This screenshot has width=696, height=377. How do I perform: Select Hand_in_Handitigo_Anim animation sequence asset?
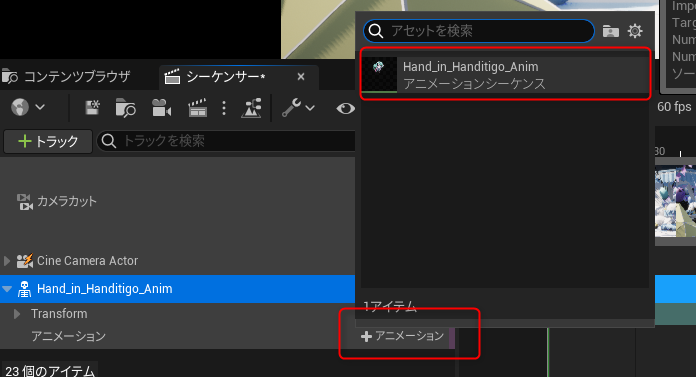[x=505, y=75]
